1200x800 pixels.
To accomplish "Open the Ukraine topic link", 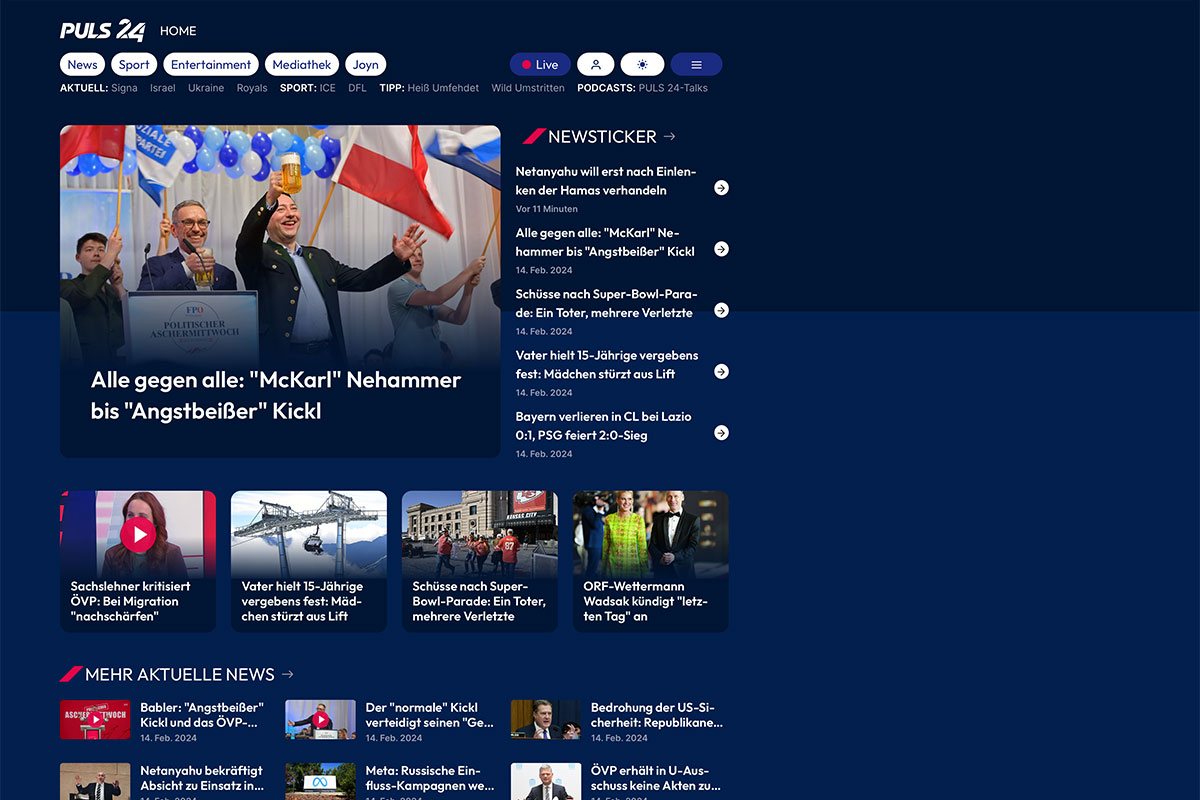I will point(206,88).
